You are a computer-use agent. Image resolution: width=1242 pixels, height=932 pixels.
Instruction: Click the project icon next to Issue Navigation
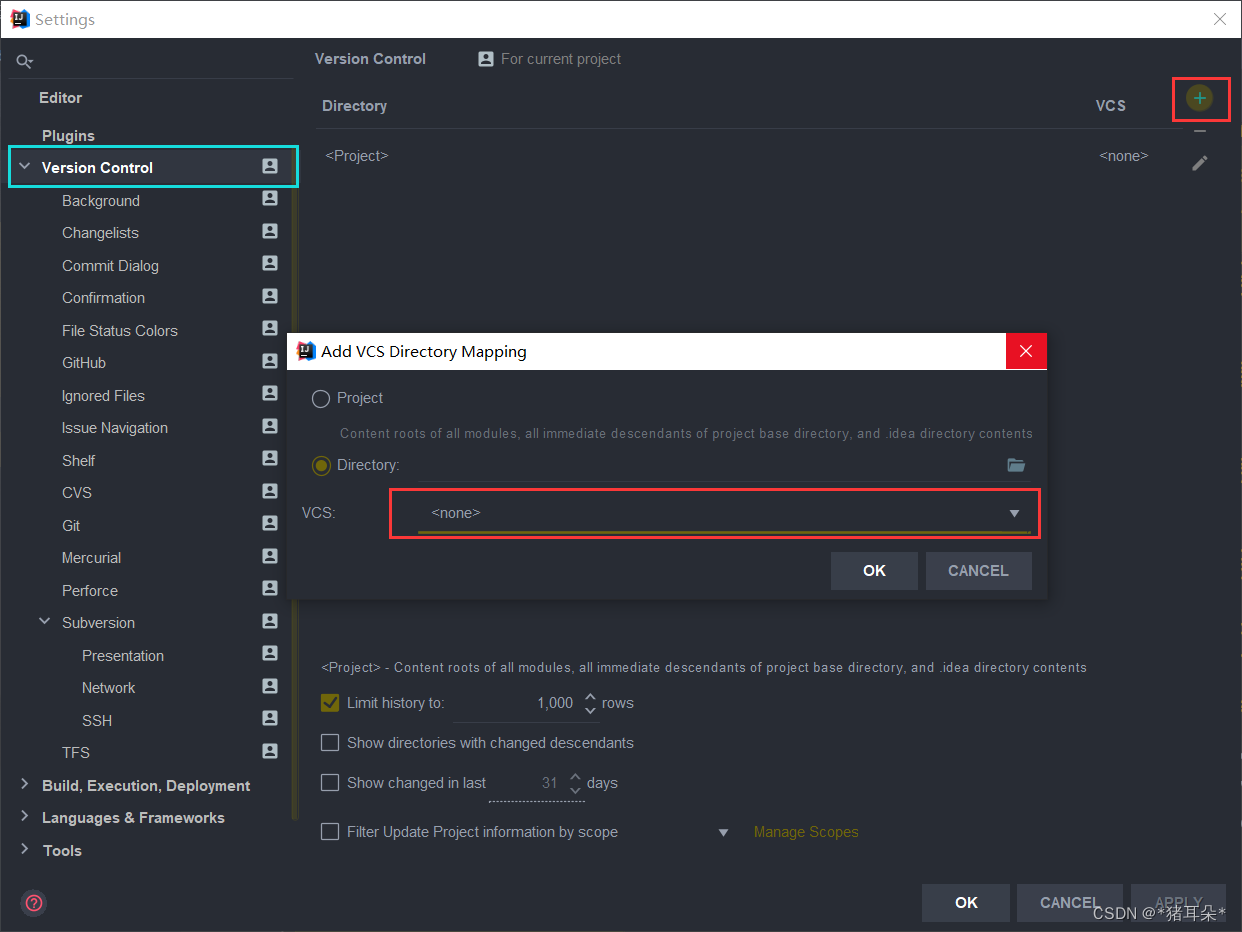coord(270,426)
